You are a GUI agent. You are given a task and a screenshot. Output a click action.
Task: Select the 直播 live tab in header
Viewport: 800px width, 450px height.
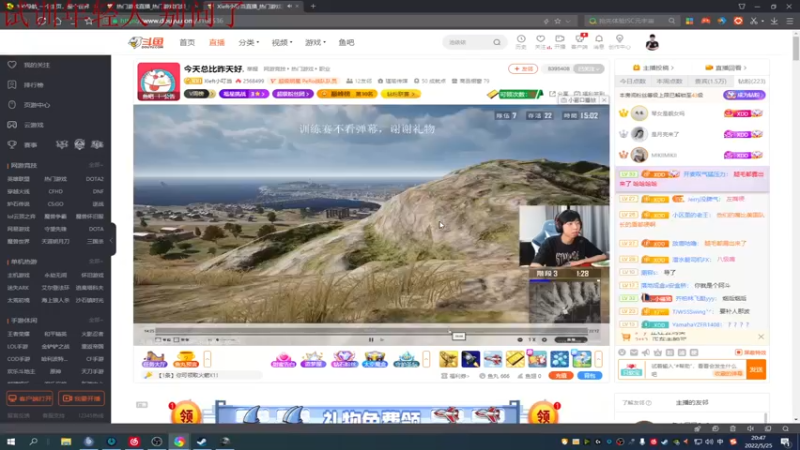(217, 43)
